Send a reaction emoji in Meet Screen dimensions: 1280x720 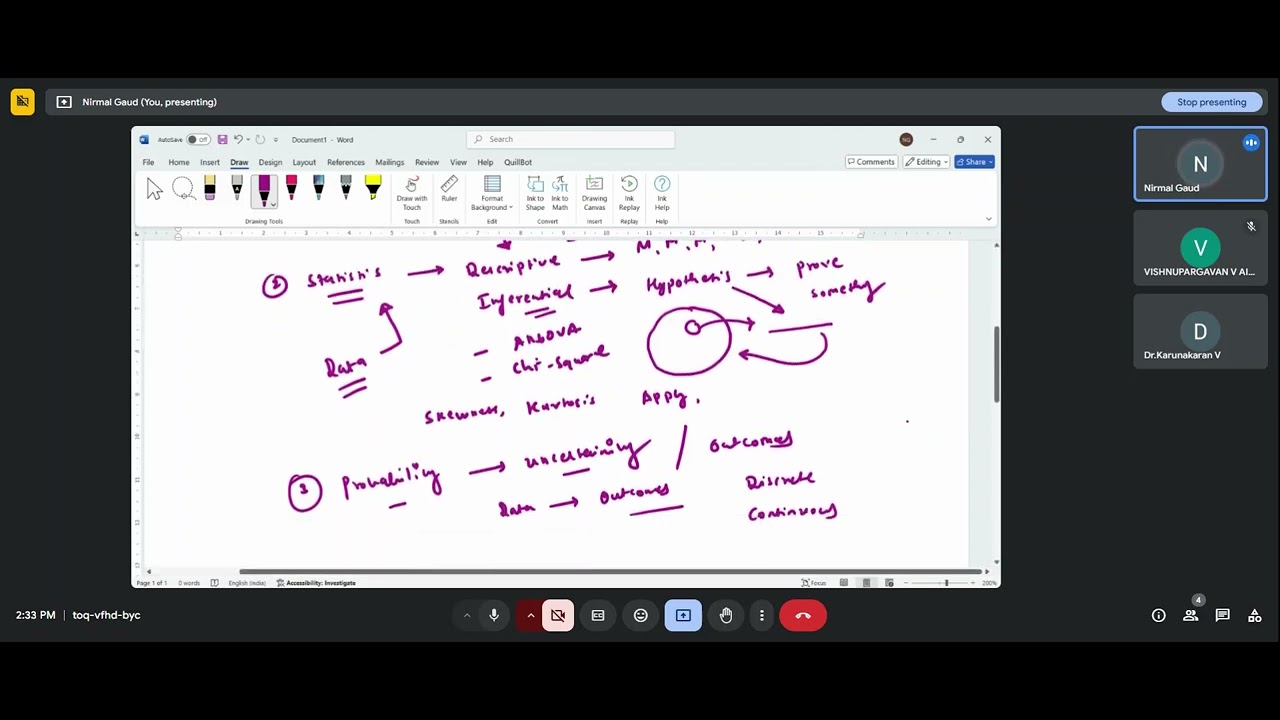click(641, 615)
